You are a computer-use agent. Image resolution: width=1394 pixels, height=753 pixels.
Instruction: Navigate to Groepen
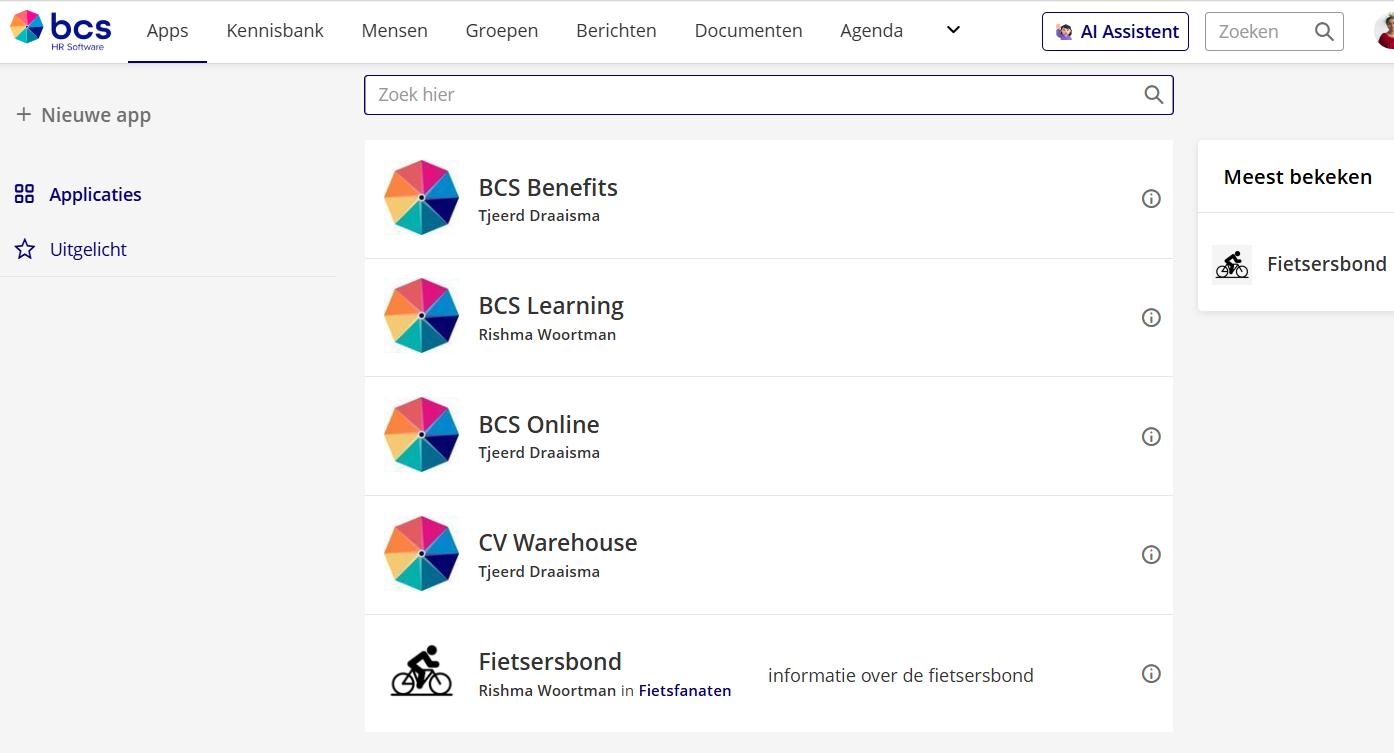pyautogui.click(x=502, y=31)
